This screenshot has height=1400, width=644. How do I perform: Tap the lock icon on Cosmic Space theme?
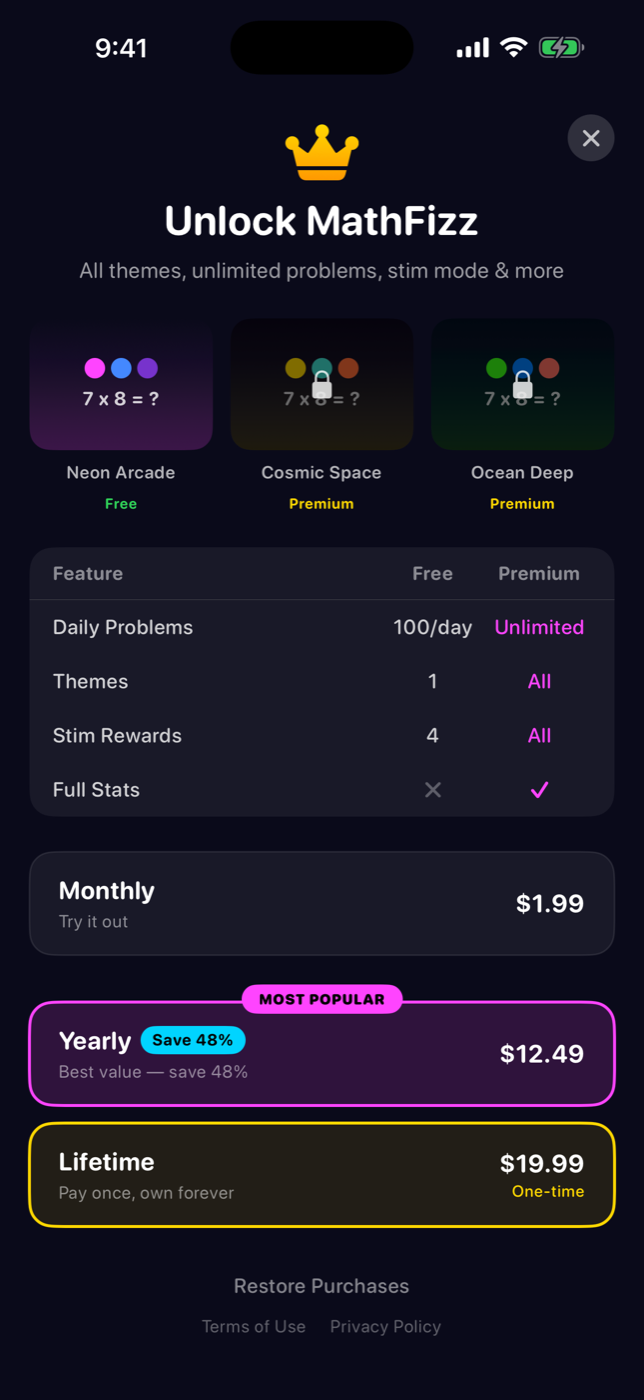click(x=322, y=385)
